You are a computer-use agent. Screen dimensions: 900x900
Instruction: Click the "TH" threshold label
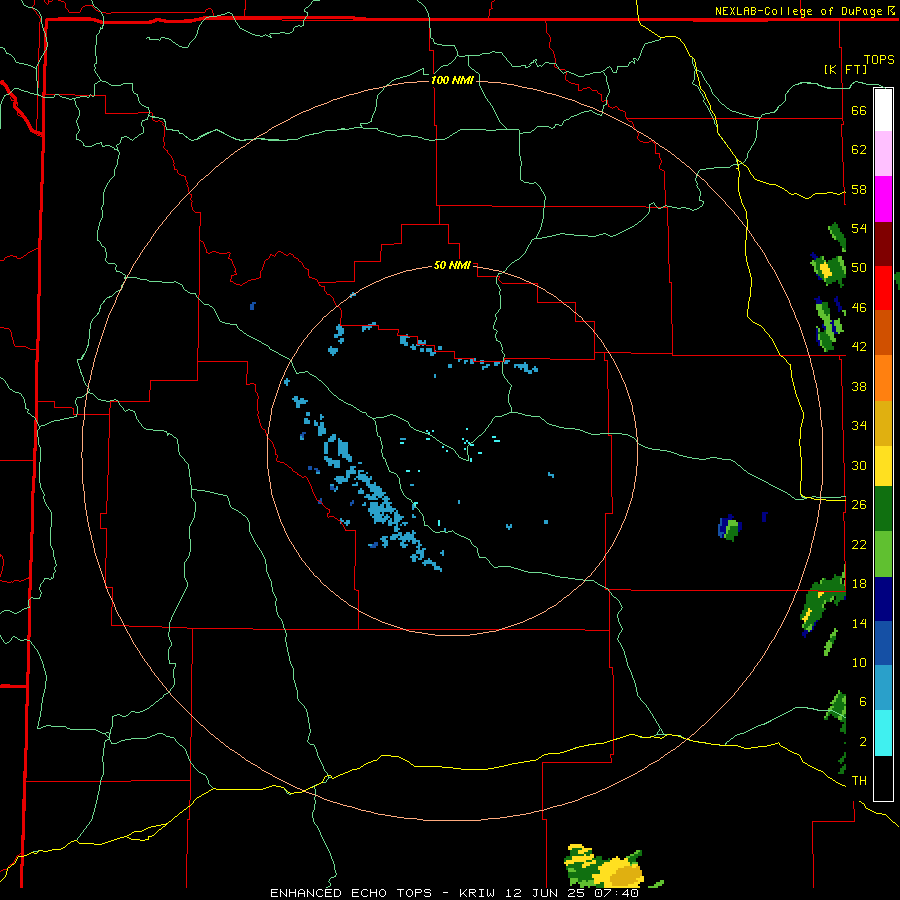point(859,781)
